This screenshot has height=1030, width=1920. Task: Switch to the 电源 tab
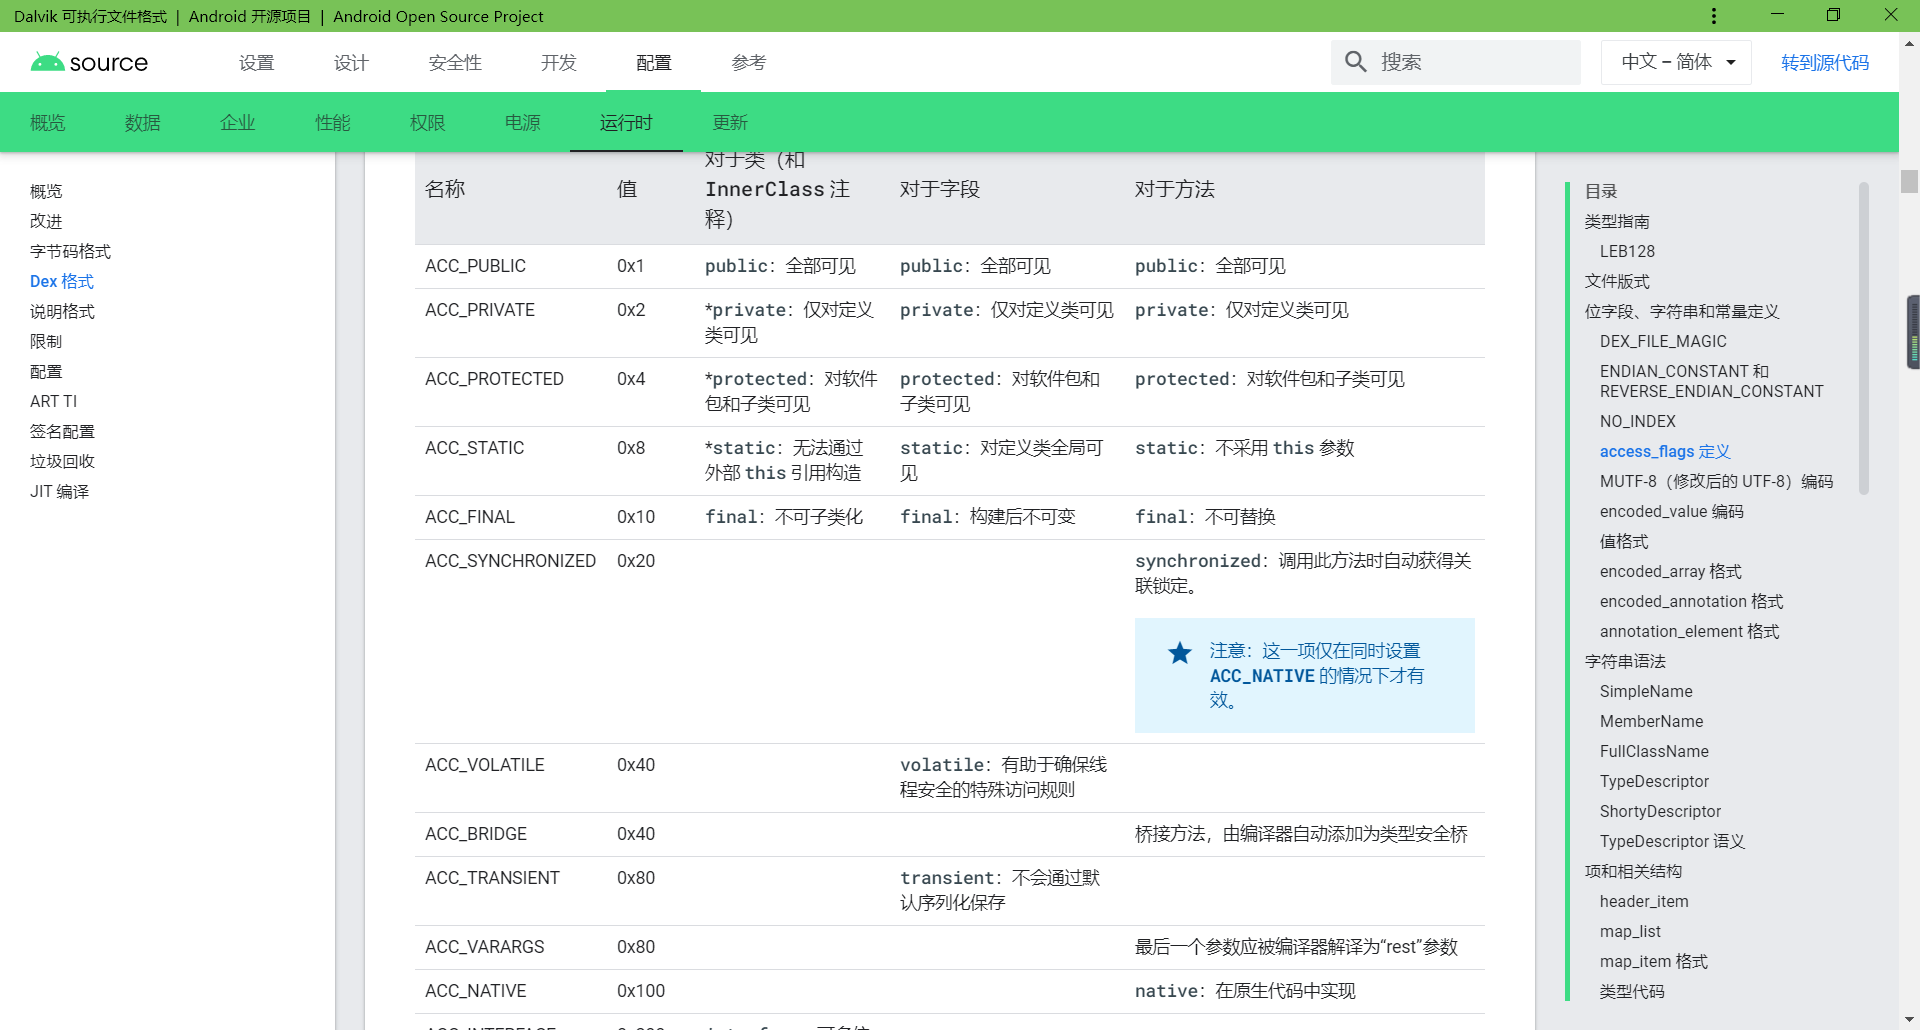(x=522, y=122)
